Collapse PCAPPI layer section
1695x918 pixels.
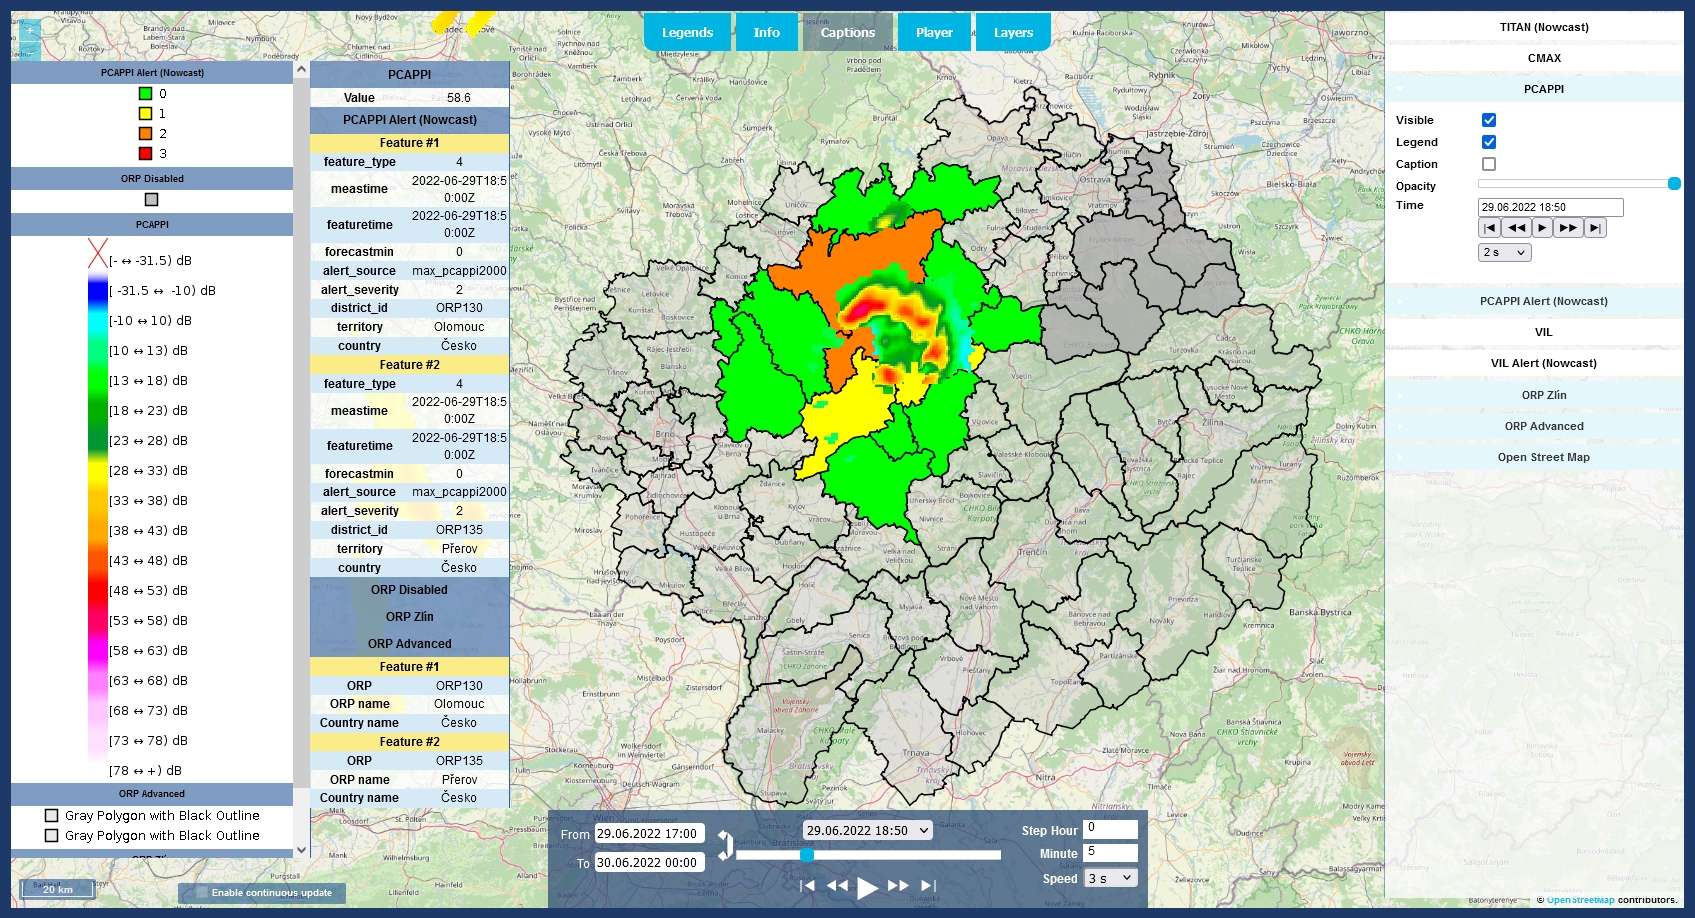(1544, 89)
